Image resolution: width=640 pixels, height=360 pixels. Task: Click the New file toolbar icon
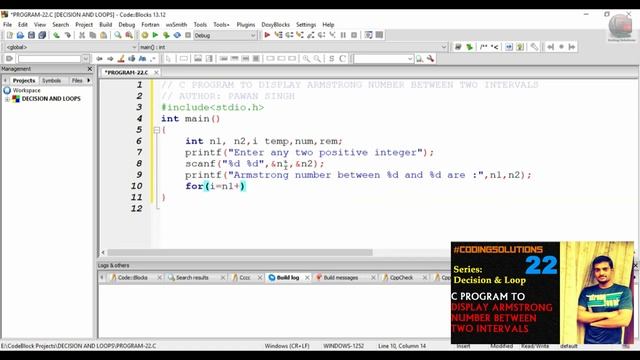10,36
